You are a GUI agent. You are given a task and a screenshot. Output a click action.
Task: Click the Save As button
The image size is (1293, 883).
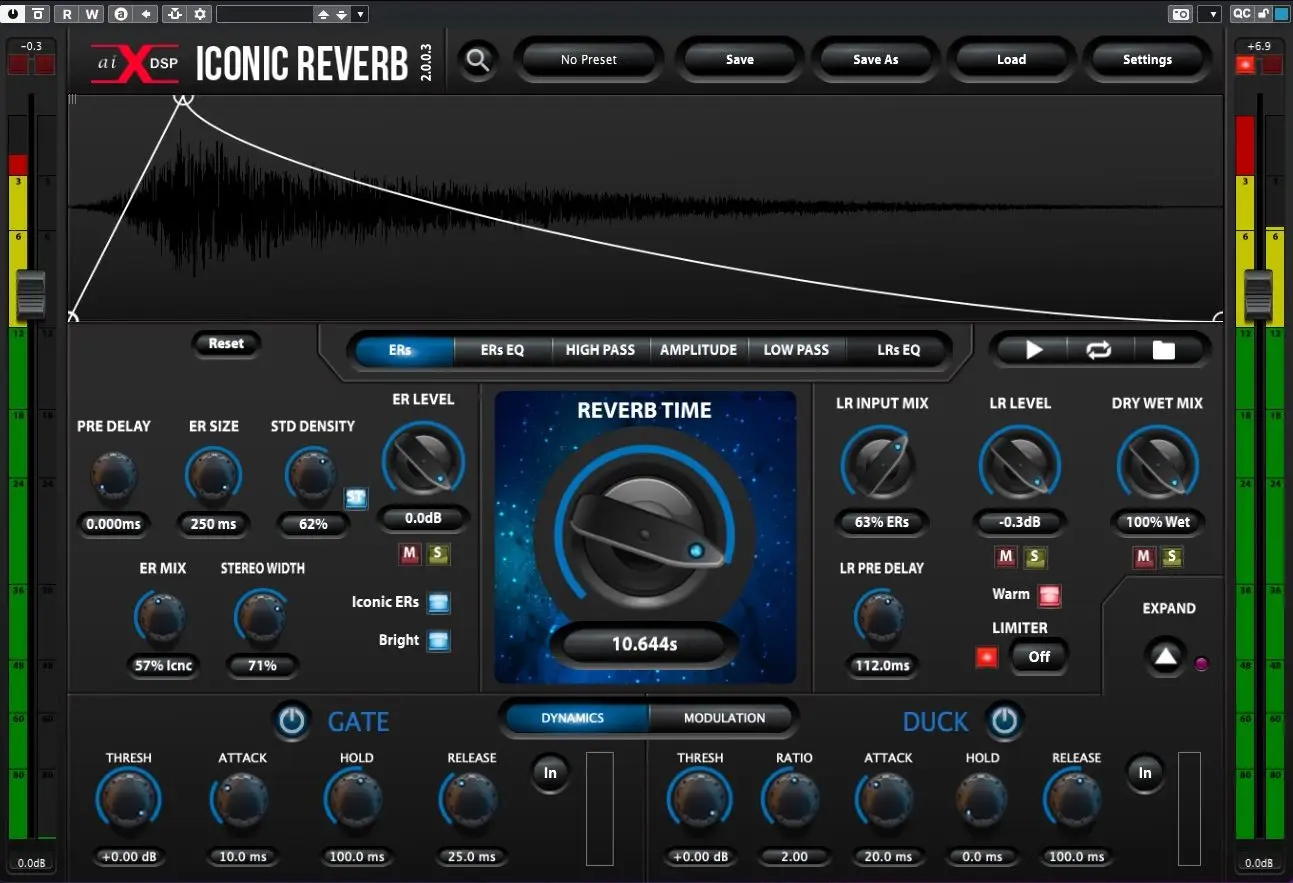[x=876, y=60]
